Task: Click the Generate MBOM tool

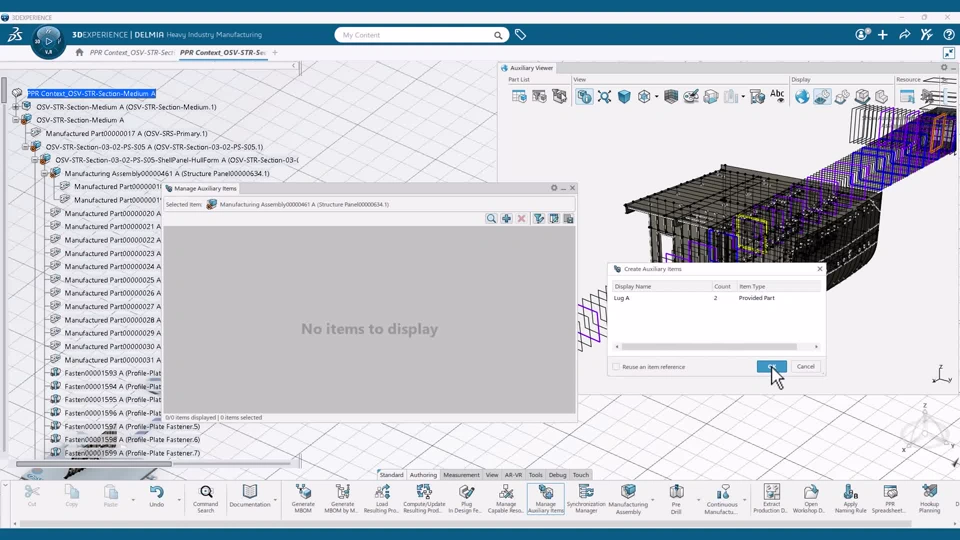Action: (303, 492)
